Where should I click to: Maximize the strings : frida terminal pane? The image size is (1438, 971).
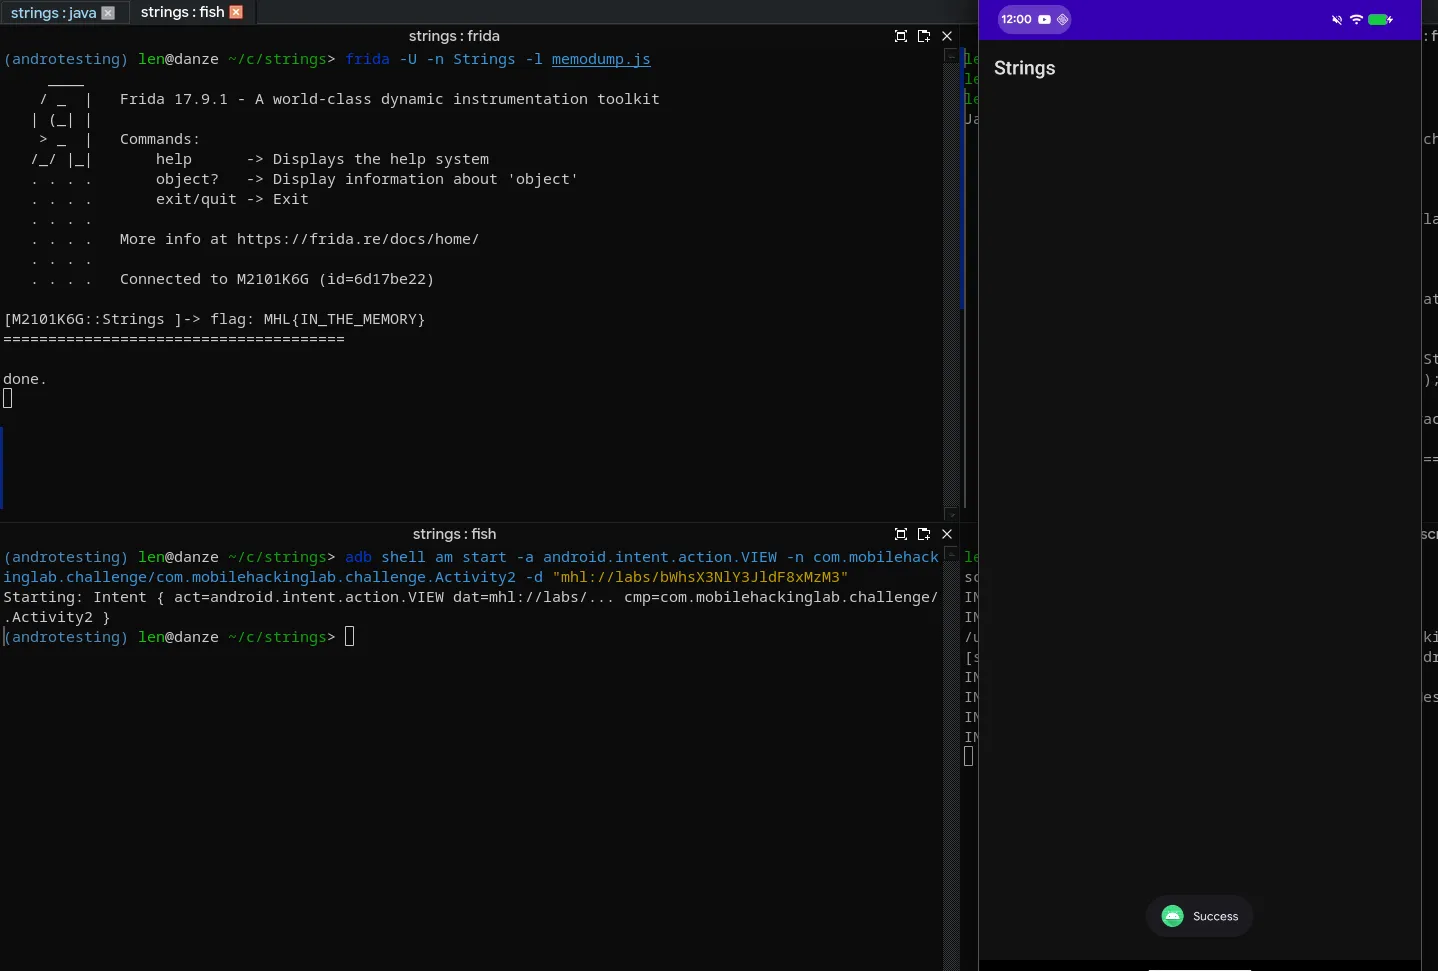pos(900,36)
